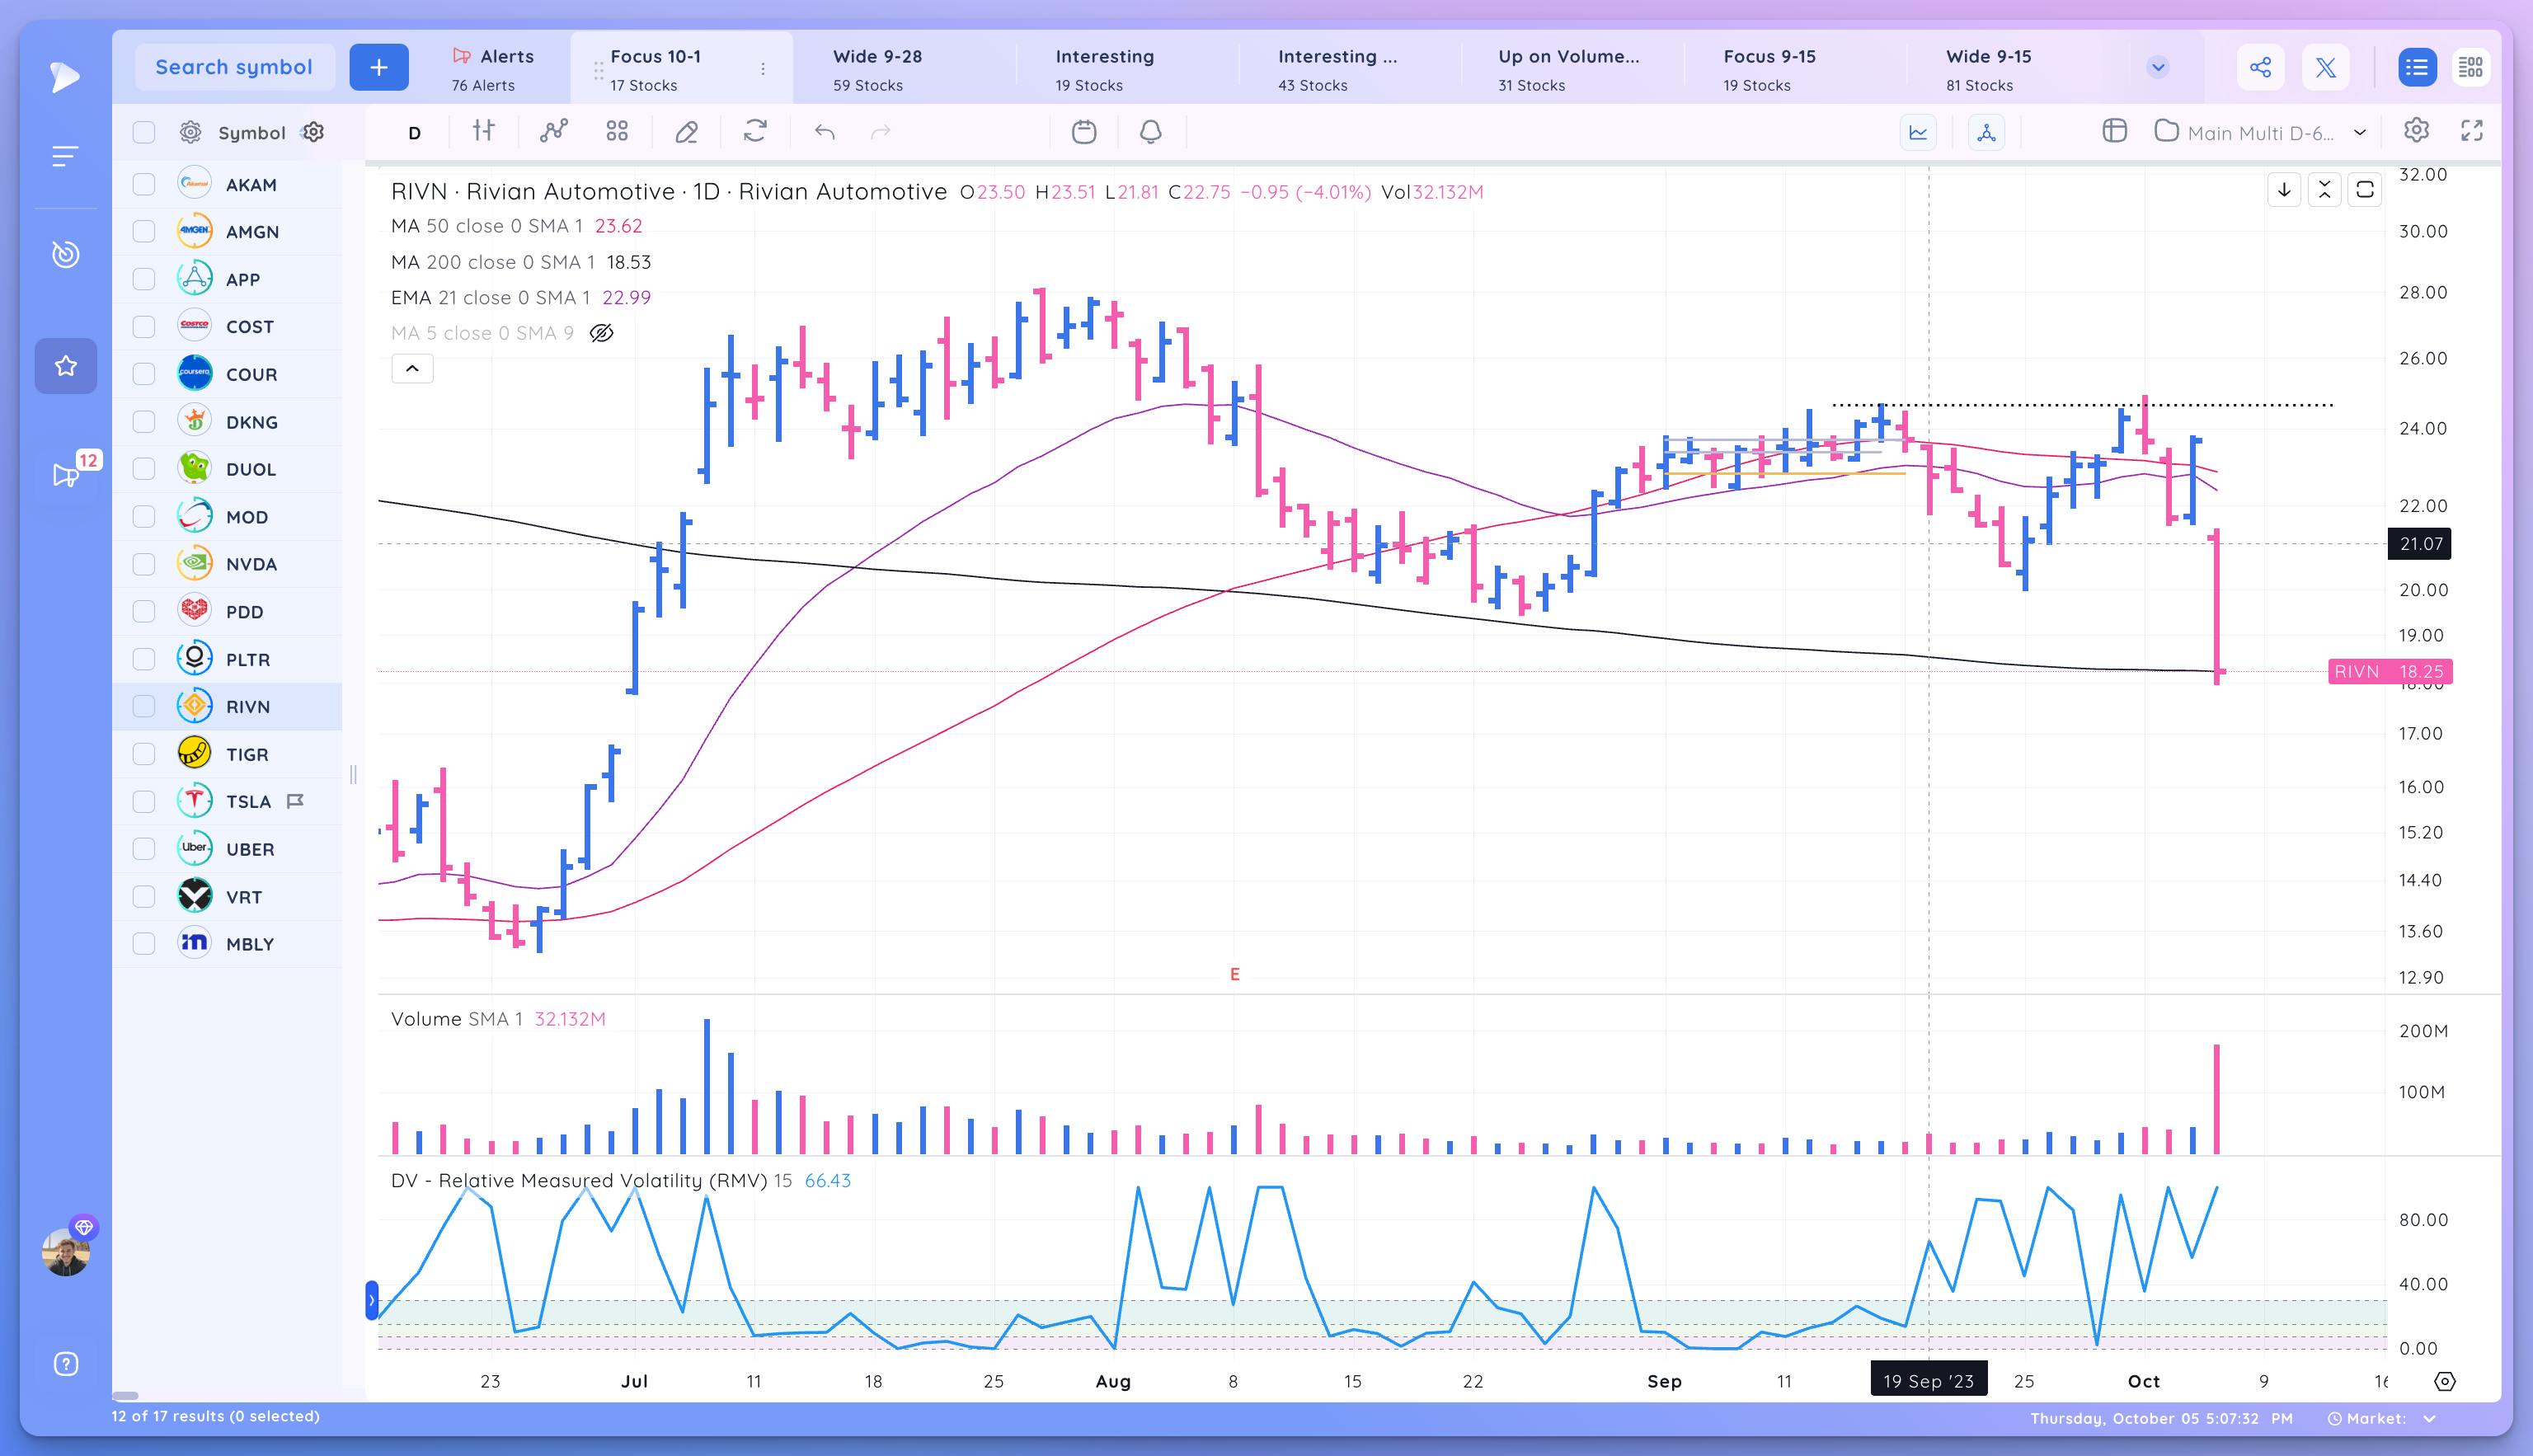Check the TSLA row checkbox
The width and height of the screenshot is (2533, 1456).
click(144, 801)
